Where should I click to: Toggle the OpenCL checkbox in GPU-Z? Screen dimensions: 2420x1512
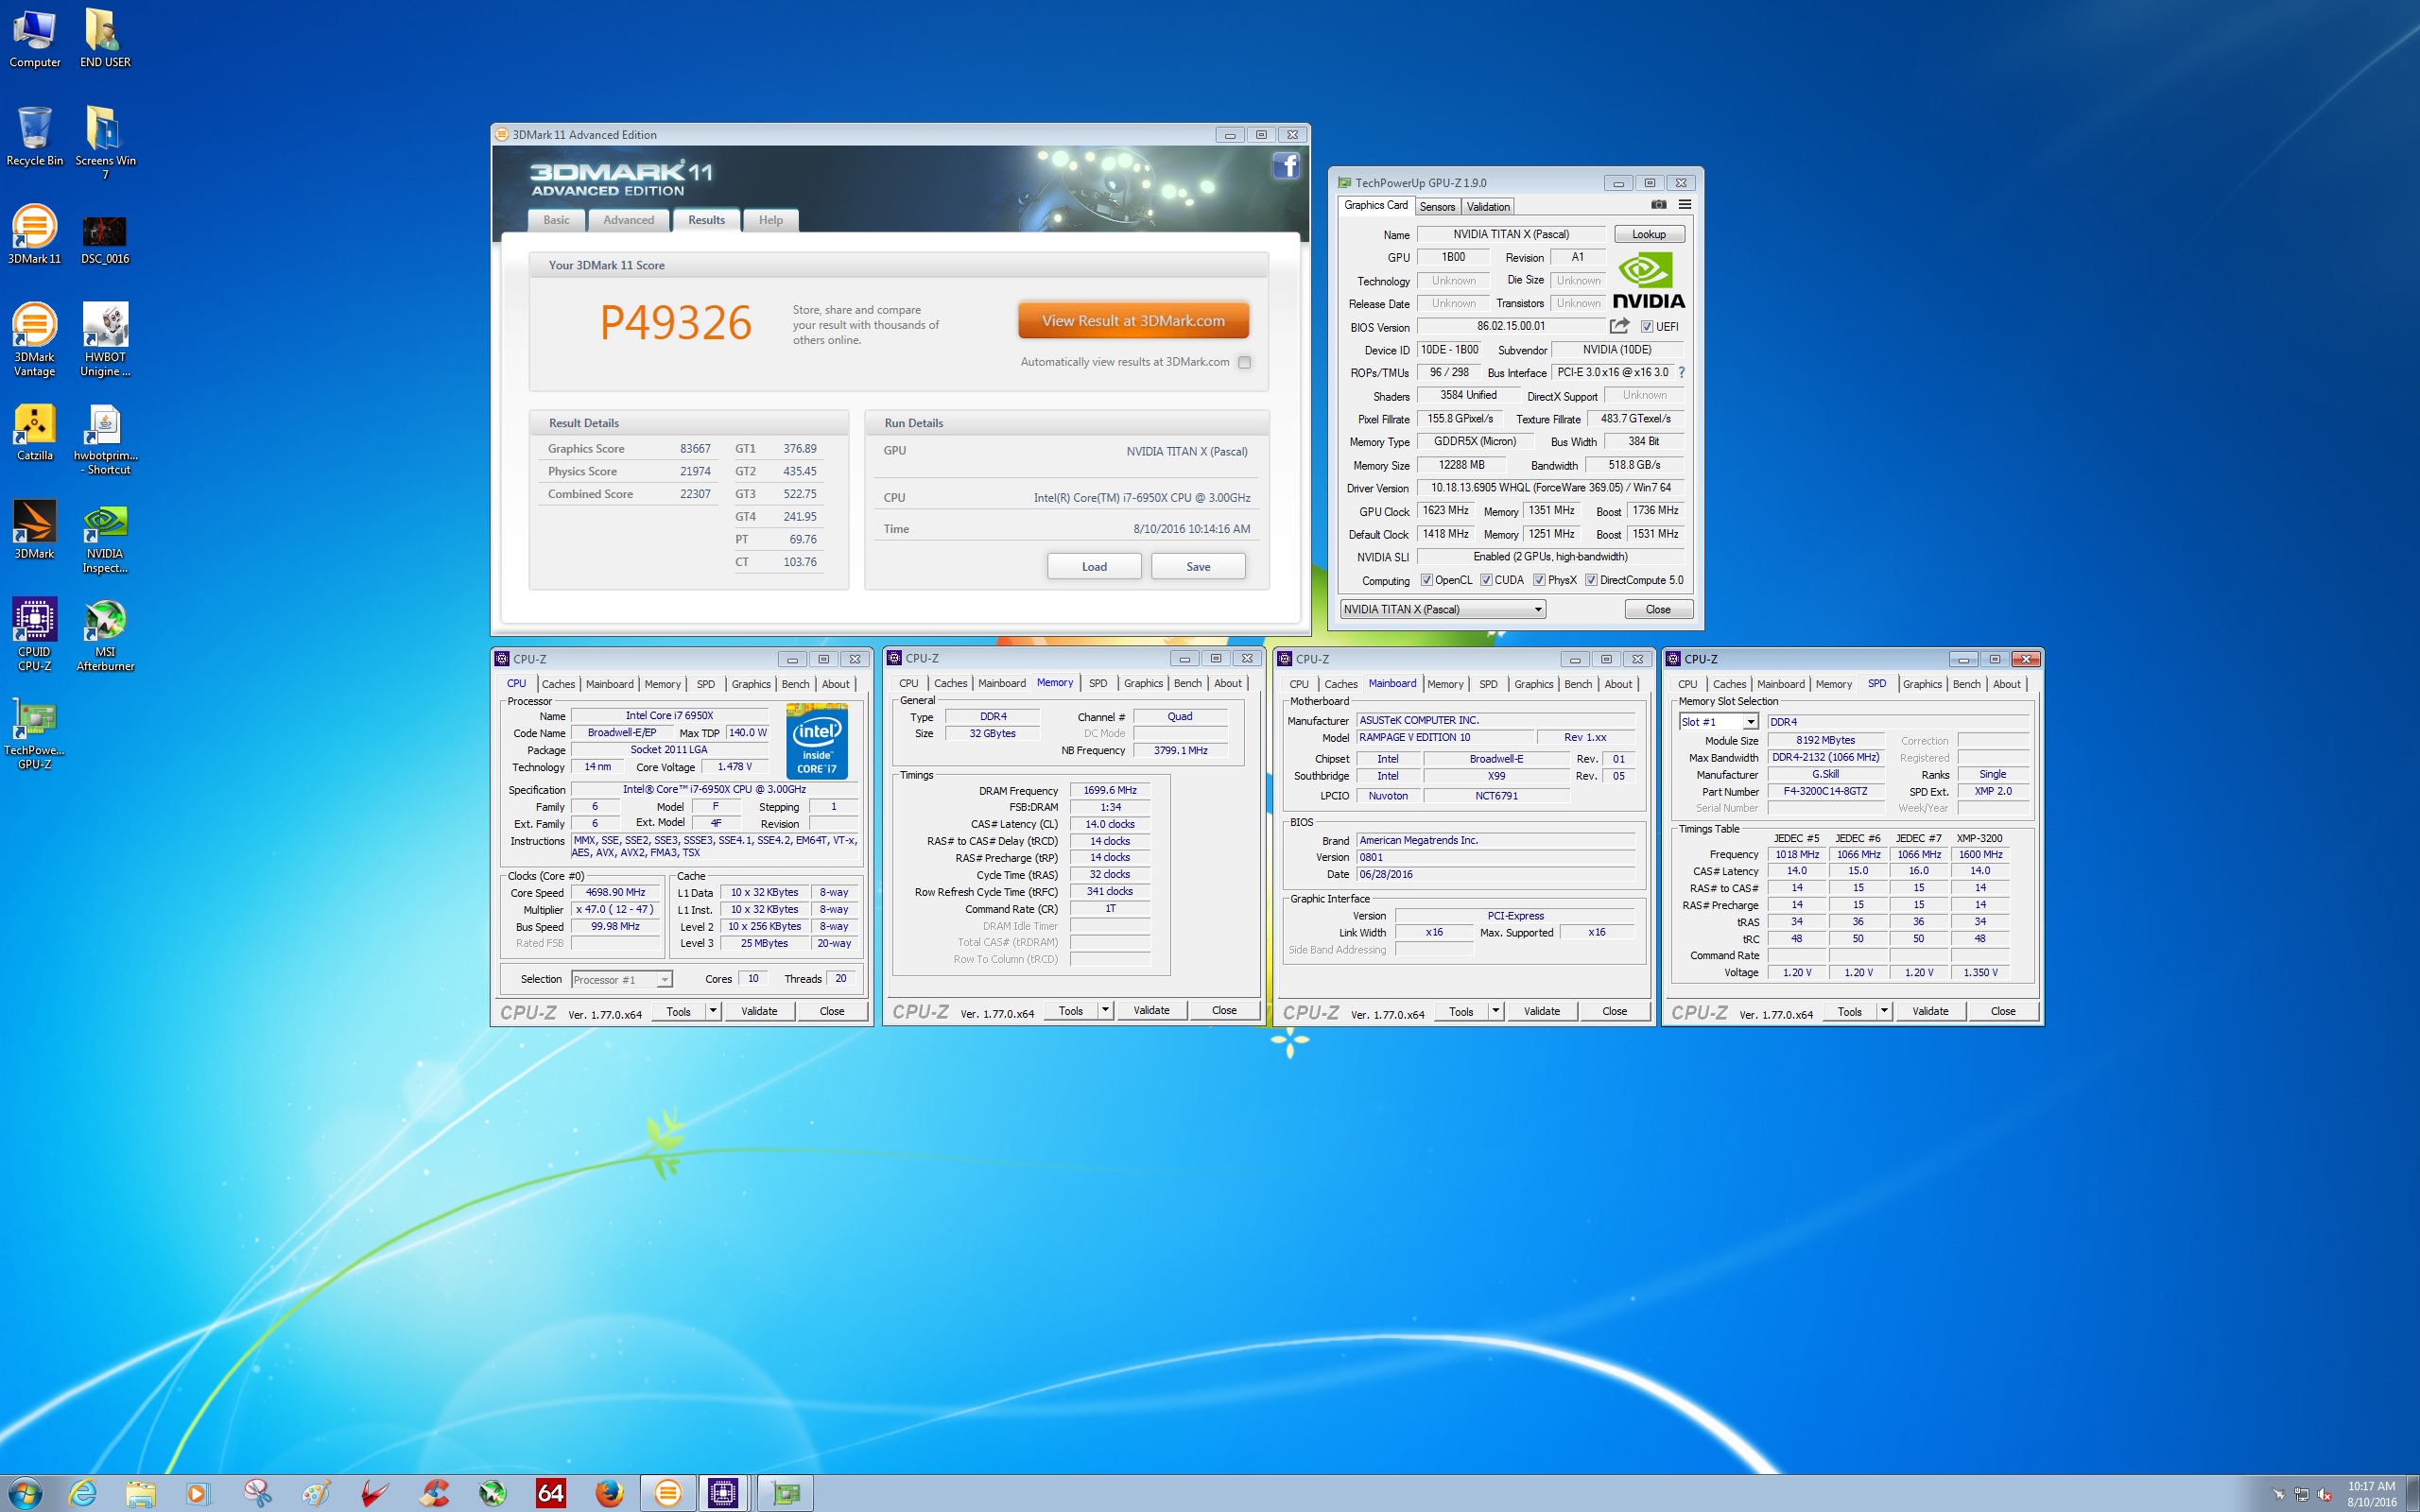pyautogui.click(x=1427, y=580)
